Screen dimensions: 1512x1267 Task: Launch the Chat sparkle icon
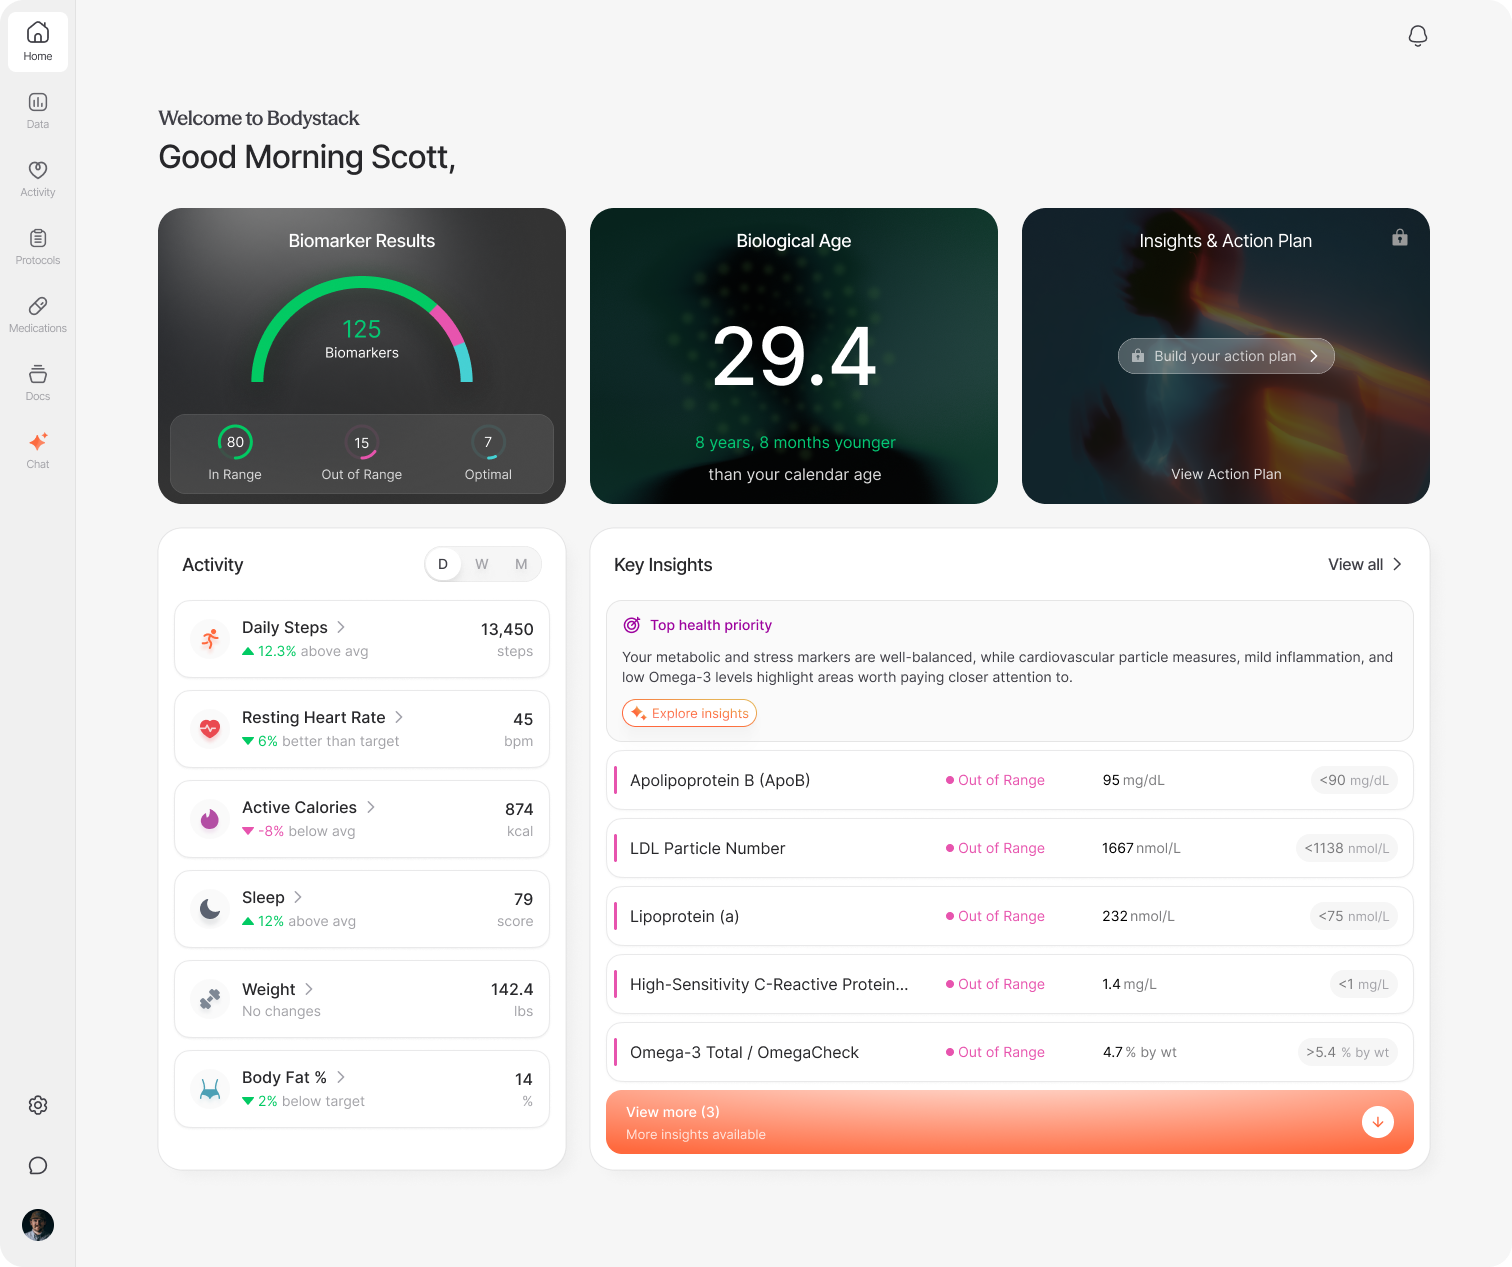click(x=38, y=450)
